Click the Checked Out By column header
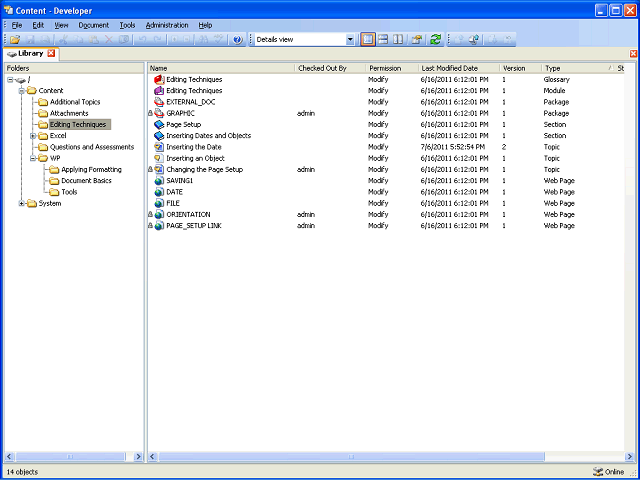 (x=330, y=68)
